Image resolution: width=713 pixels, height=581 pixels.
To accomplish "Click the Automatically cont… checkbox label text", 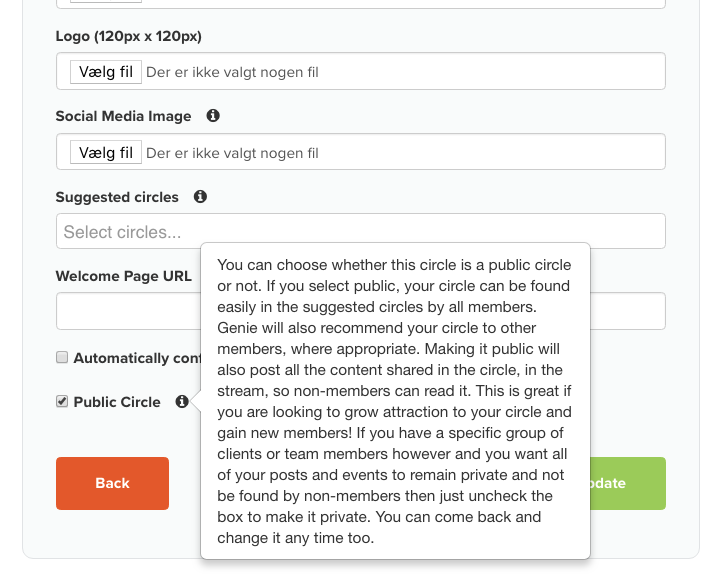I will click(x=137, y=358).
